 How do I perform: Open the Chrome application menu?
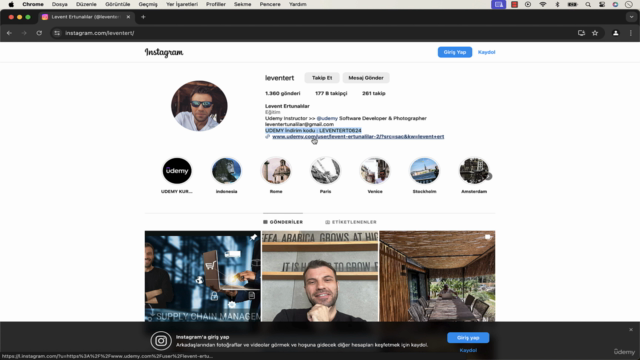pos(33,4)
